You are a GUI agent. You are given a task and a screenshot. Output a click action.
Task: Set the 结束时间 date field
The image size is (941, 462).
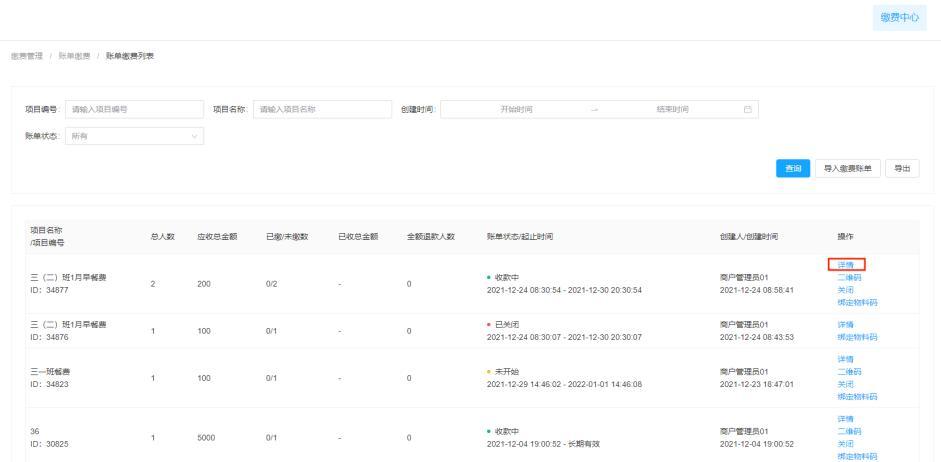coord(672,109)
